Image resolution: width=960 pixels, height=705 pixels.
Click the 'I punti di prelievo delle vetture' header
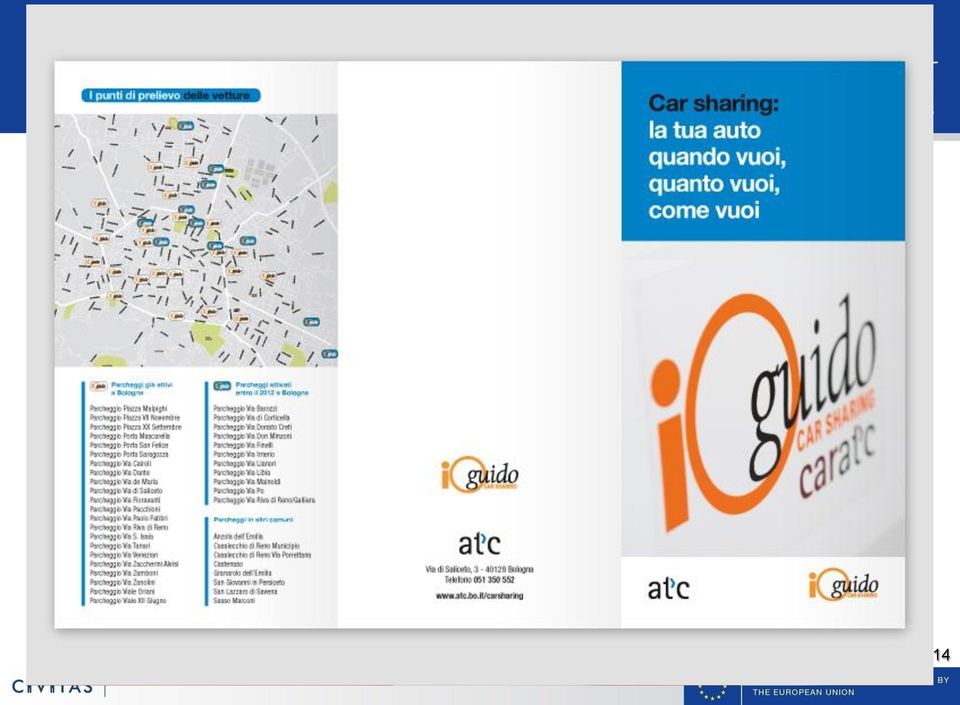tap(171, 95)
